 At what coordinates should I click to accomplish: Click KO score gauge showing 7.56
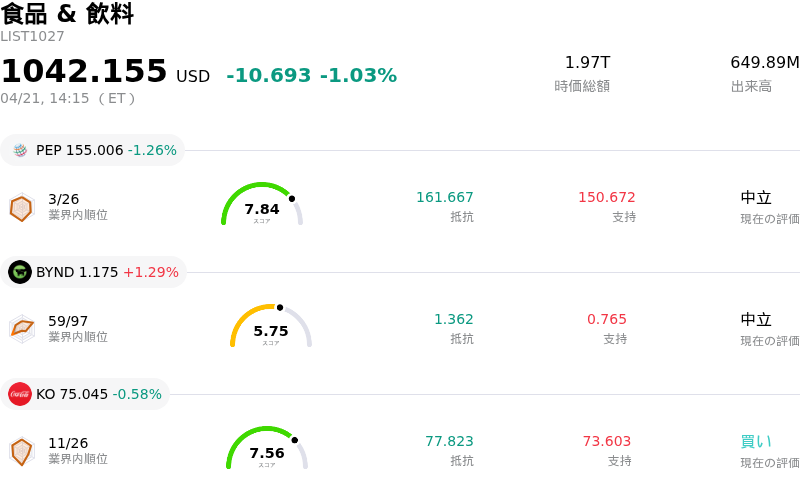(267, 449)
